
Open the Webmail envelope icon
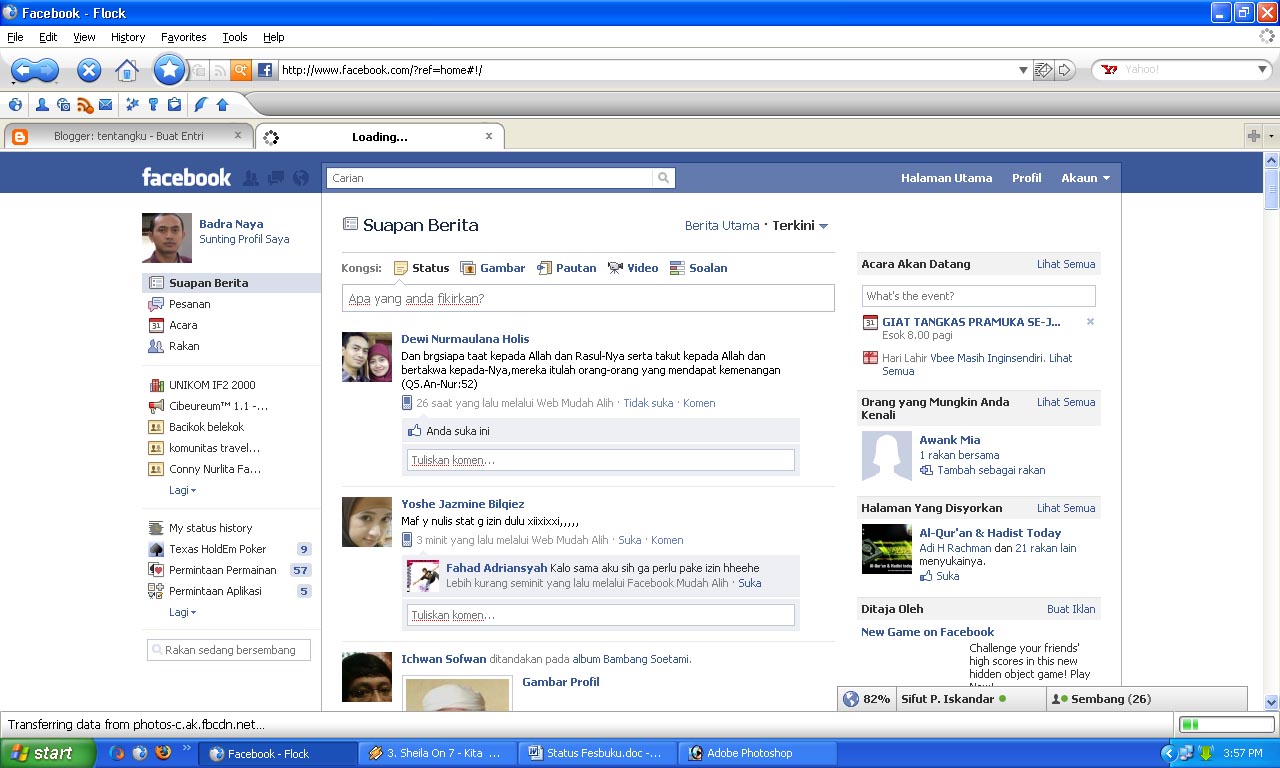(105, 104)
